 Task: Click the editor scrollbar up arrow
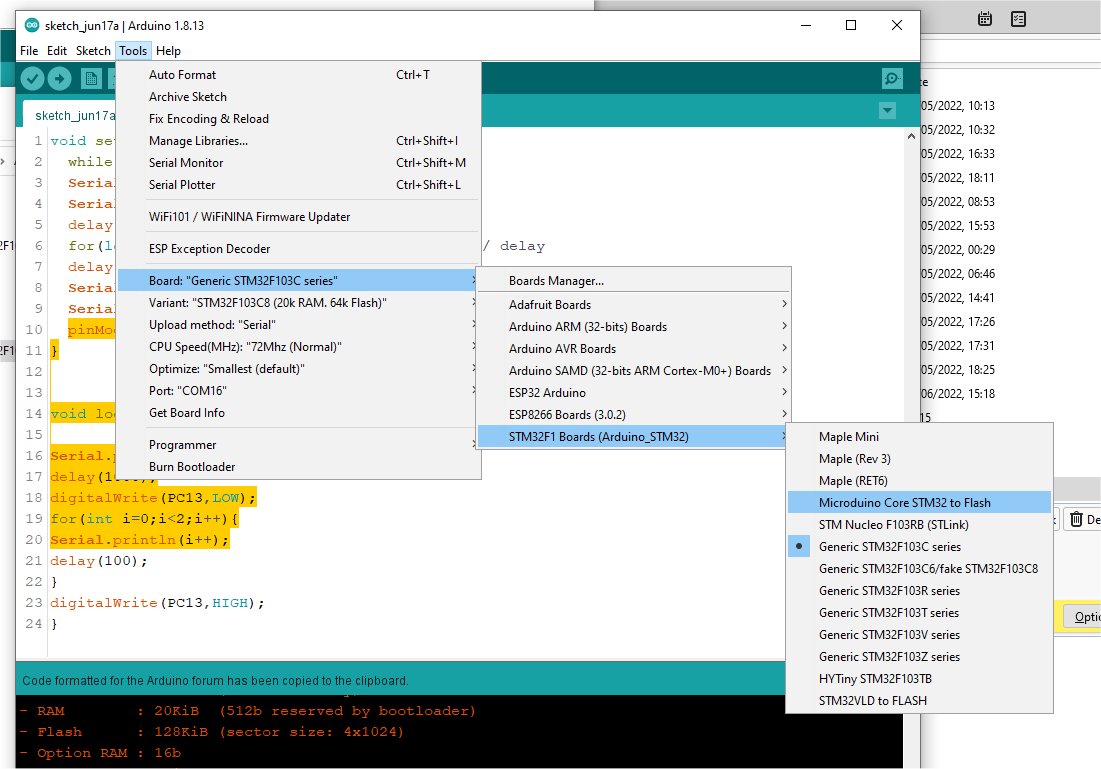pyautogui.click(x=911, y=136)
